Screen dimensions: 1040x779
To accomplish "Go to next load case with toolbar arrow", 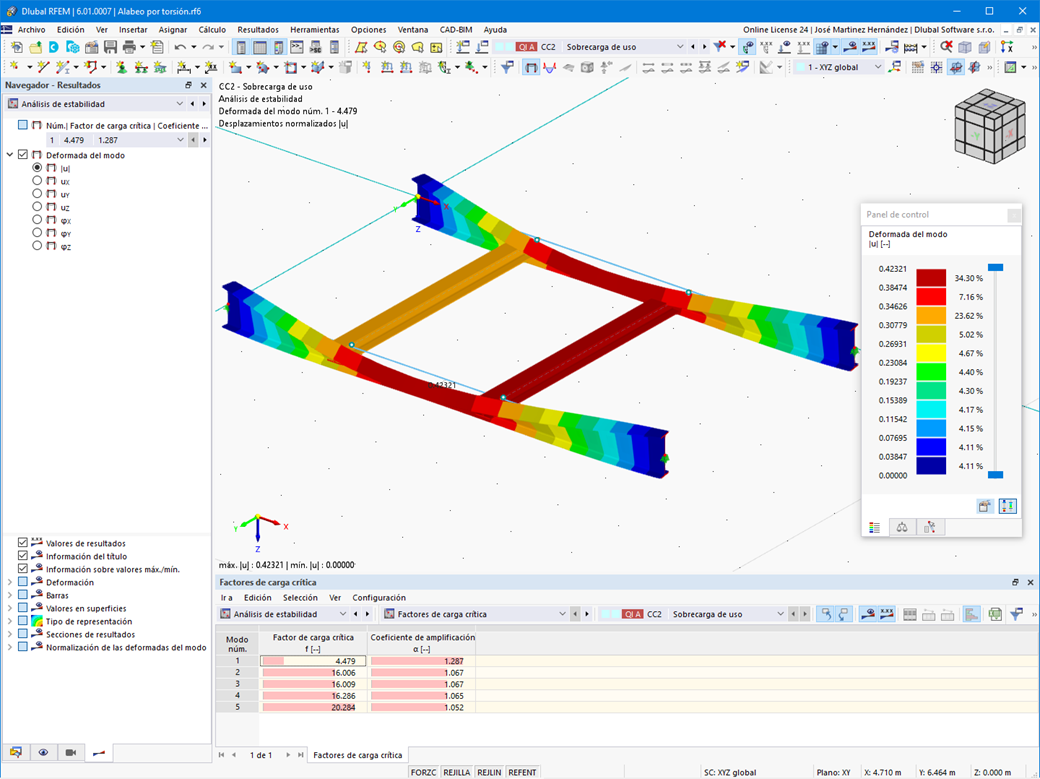I will pos(704,46).
